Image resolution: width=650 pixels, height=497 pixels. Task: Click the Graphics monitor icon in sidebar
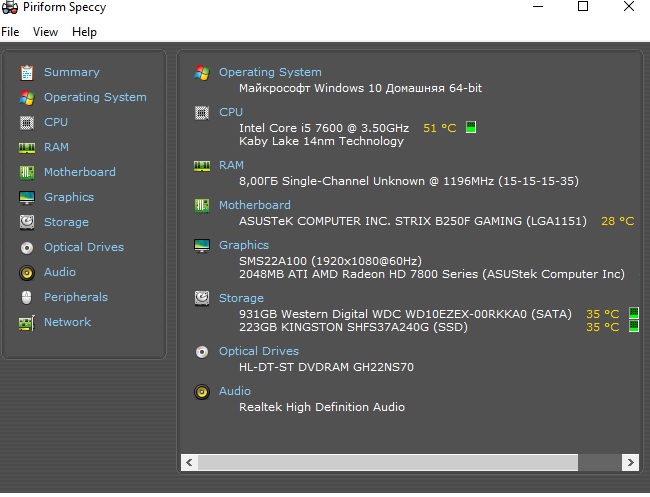(27, 198)
